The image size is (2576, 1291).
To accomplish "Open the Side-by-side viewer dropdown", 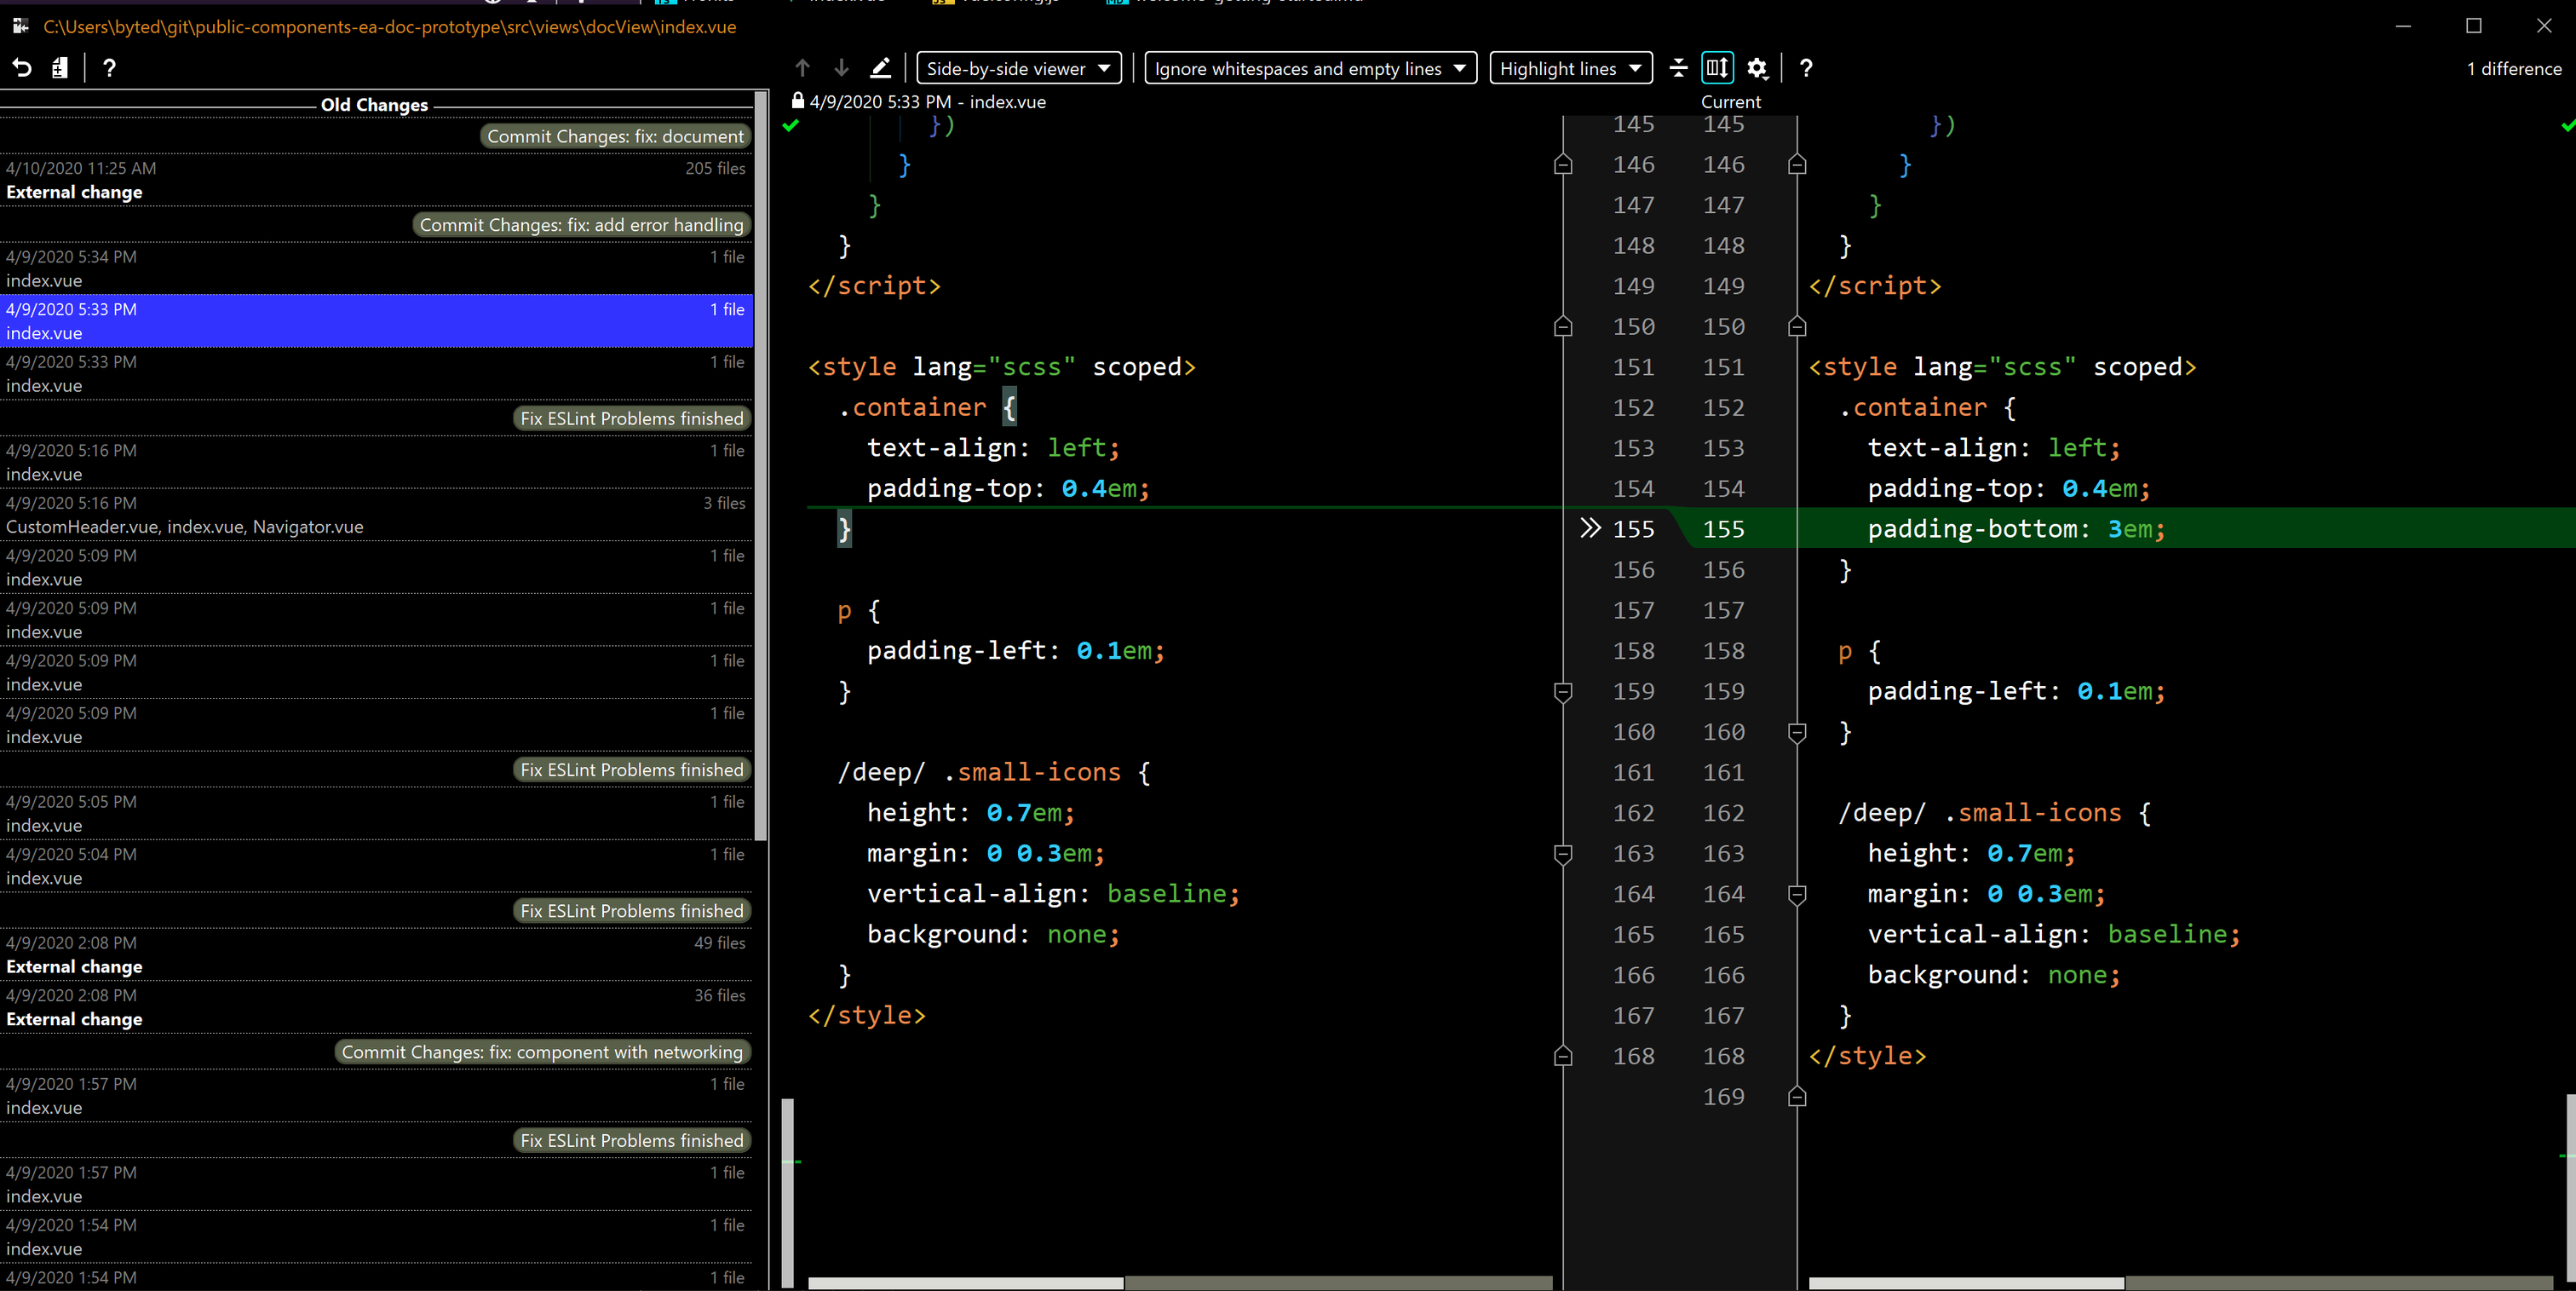I will coord(1018,68).
